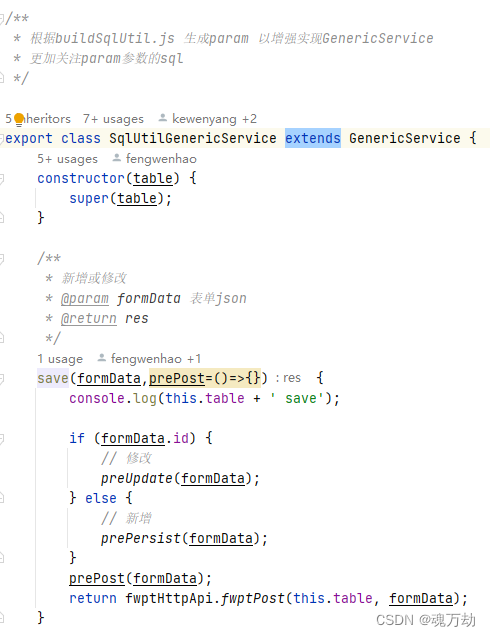Open the inheritors code lens on class line

coord(38,119)
